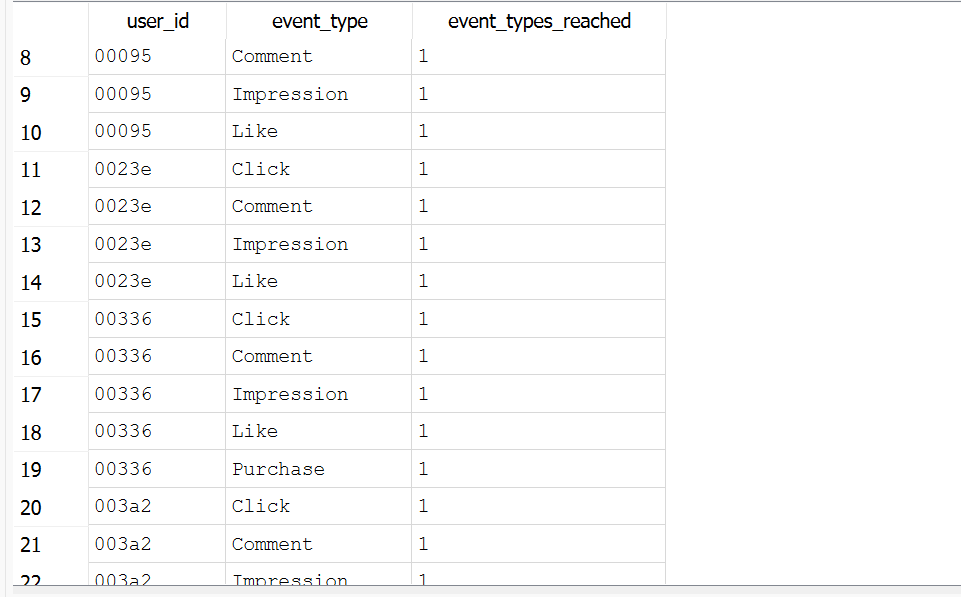The image size is (961, 597).
Task: Click the Like cell in row 10
Action: click(255, 131)
